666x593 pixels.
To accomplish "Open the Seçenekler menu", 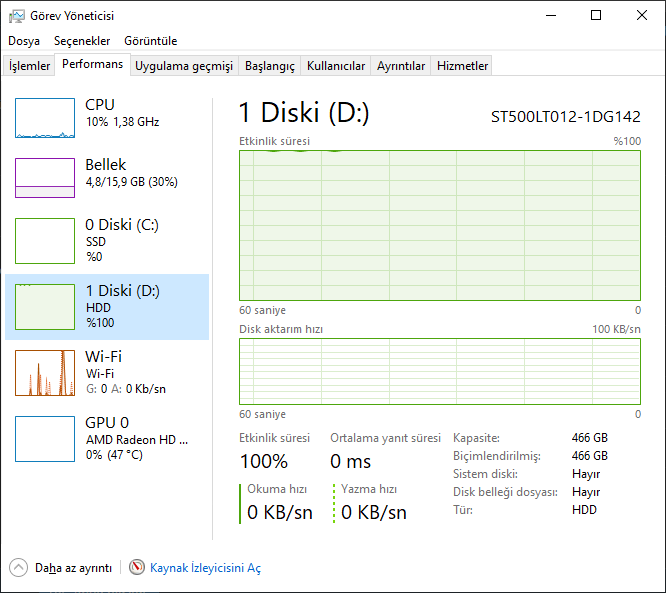I will [82, 41].
